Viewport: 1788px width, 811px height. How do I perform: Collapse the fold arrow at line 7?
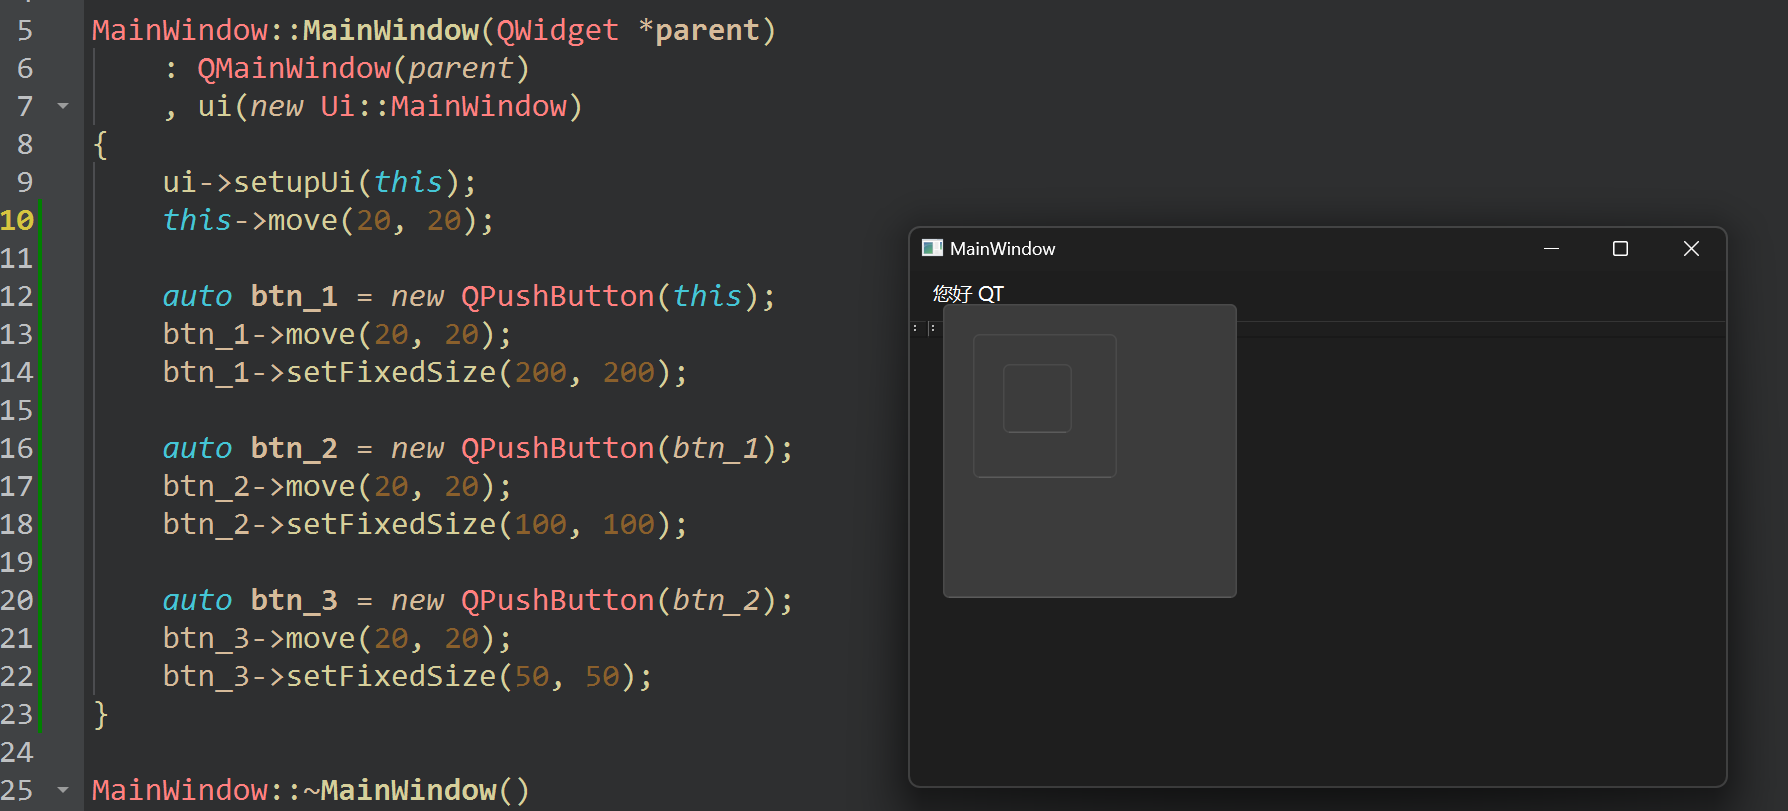tap(63, 106)
